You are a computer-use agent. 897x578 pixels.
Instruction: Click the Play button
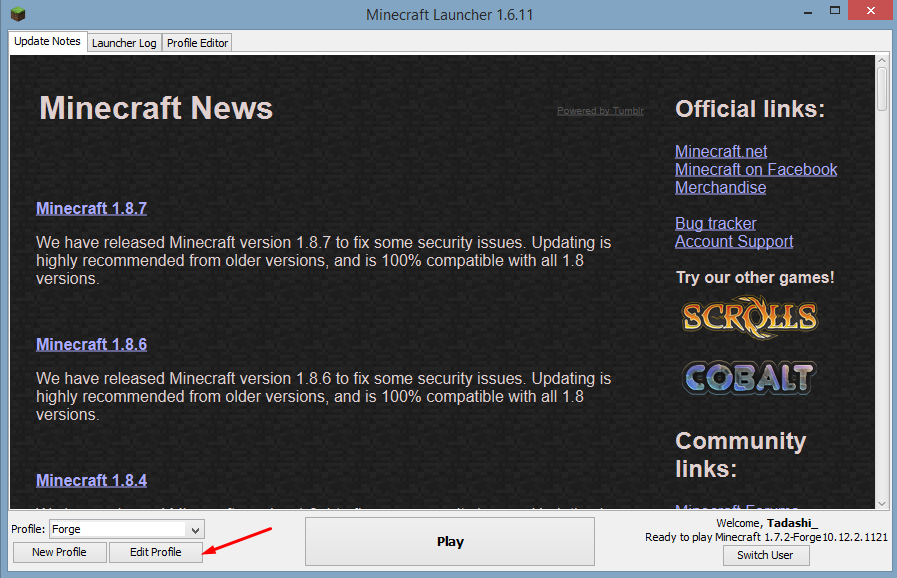point(450,541)
